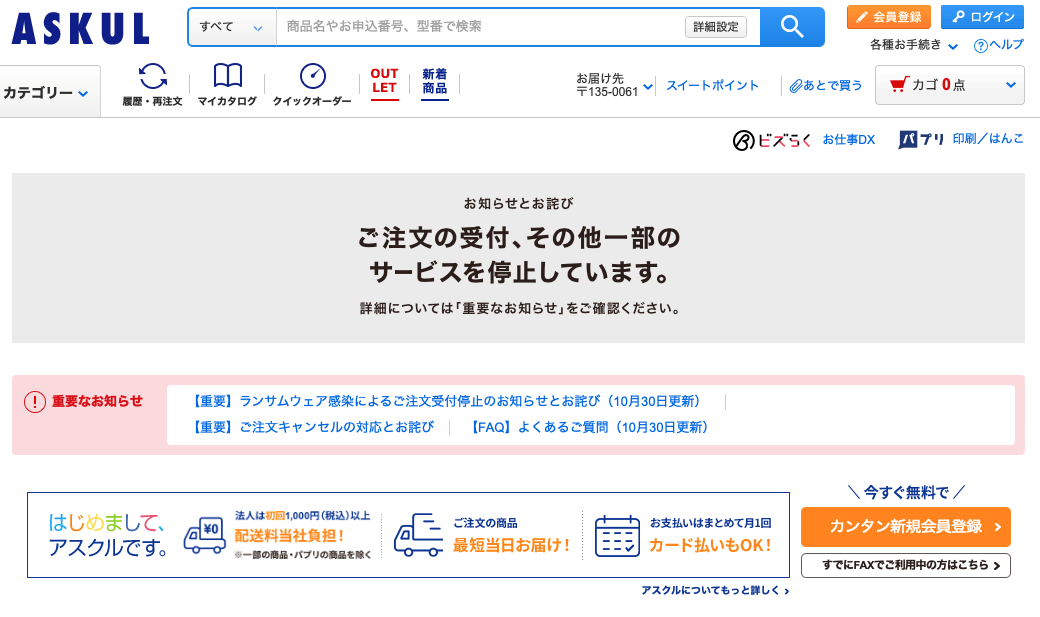This screenshot has height=617, width=1040.
Task: Open the お届け先 delivery address selector
Action: 614,86
